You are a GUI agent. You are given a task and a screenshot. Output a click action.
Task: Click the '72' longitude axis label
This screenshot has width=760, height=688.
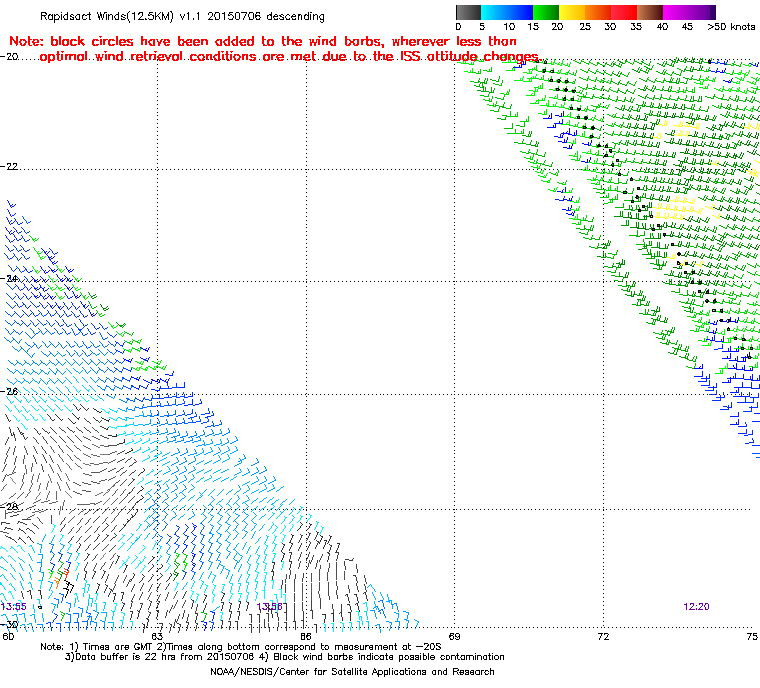coord(603,637)
